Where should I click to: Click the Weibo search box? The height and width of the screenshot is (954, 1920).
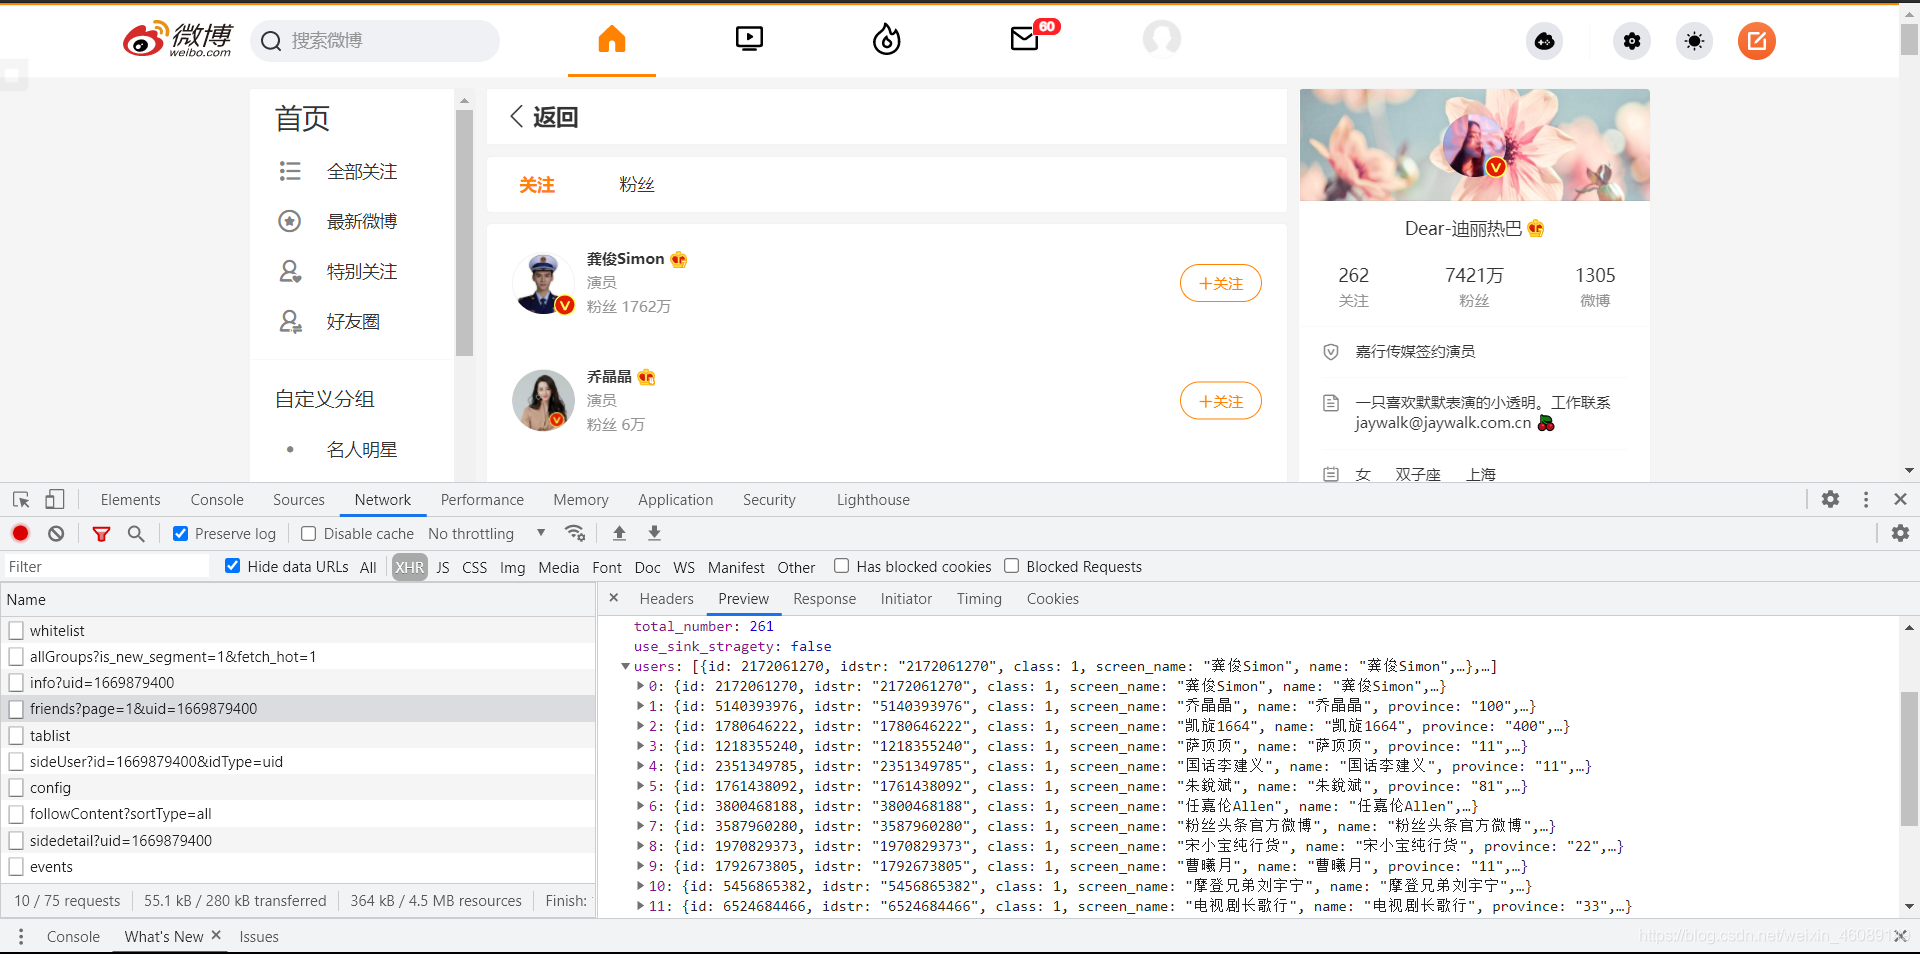(375, 41)
